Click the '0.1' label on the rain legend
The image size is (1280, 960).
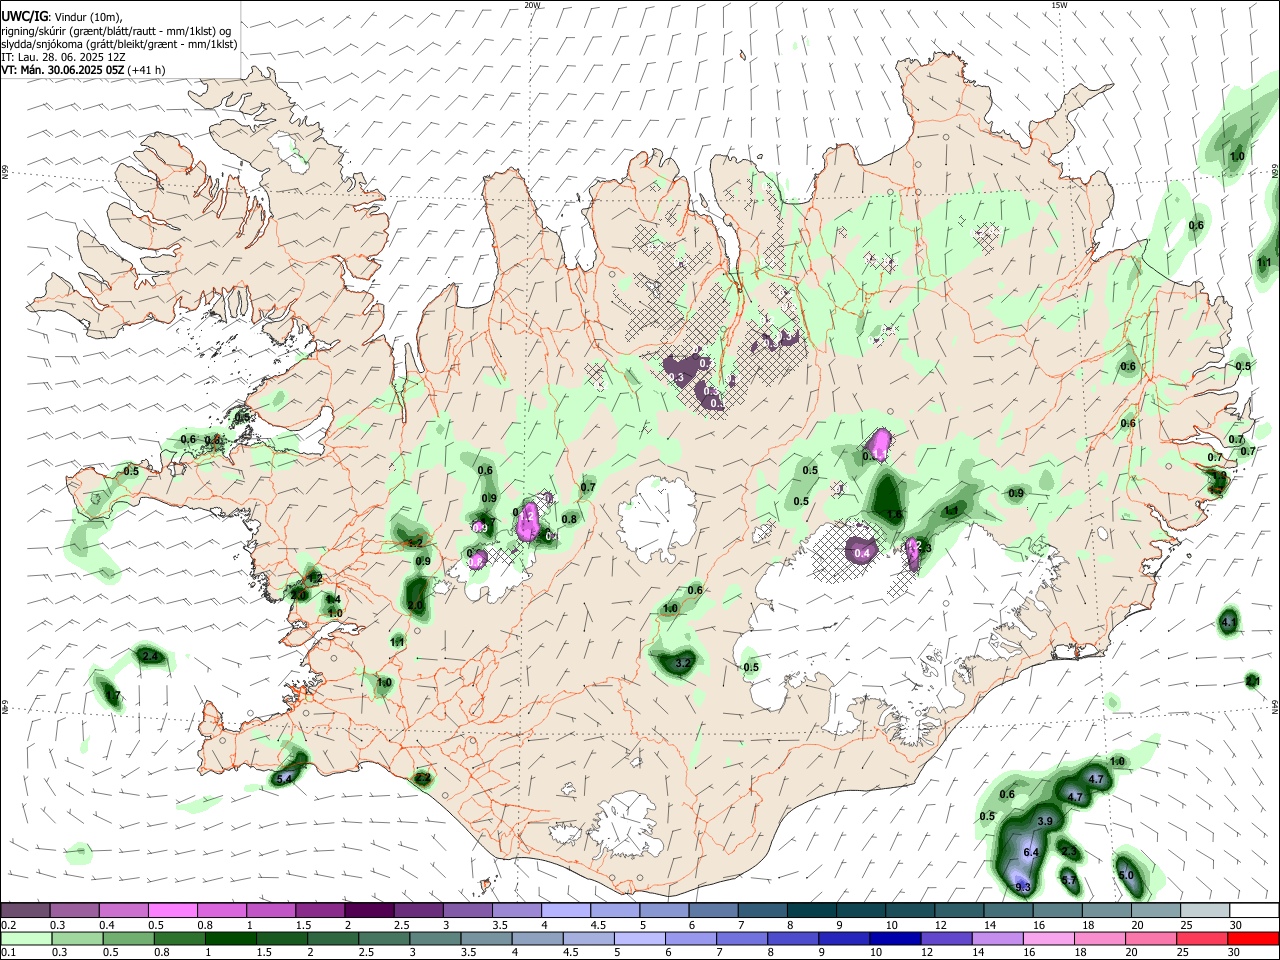point(8,952)
